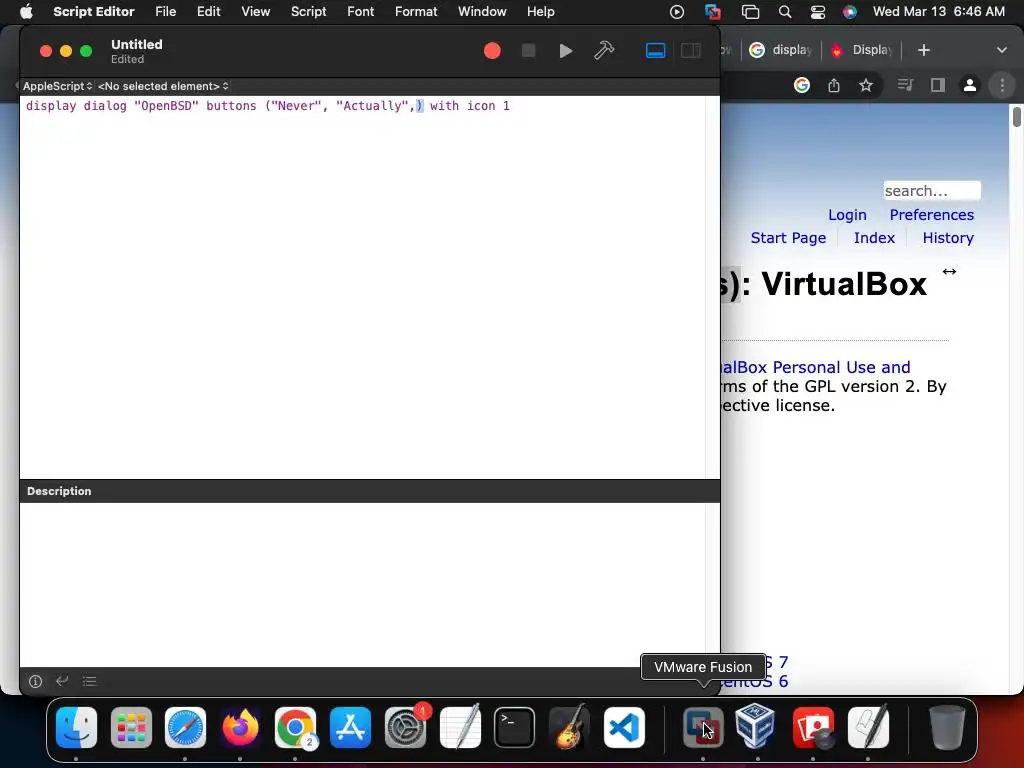Open the Window menu
The height and width of the screenshot is (768, 1024).
(482, 12)
